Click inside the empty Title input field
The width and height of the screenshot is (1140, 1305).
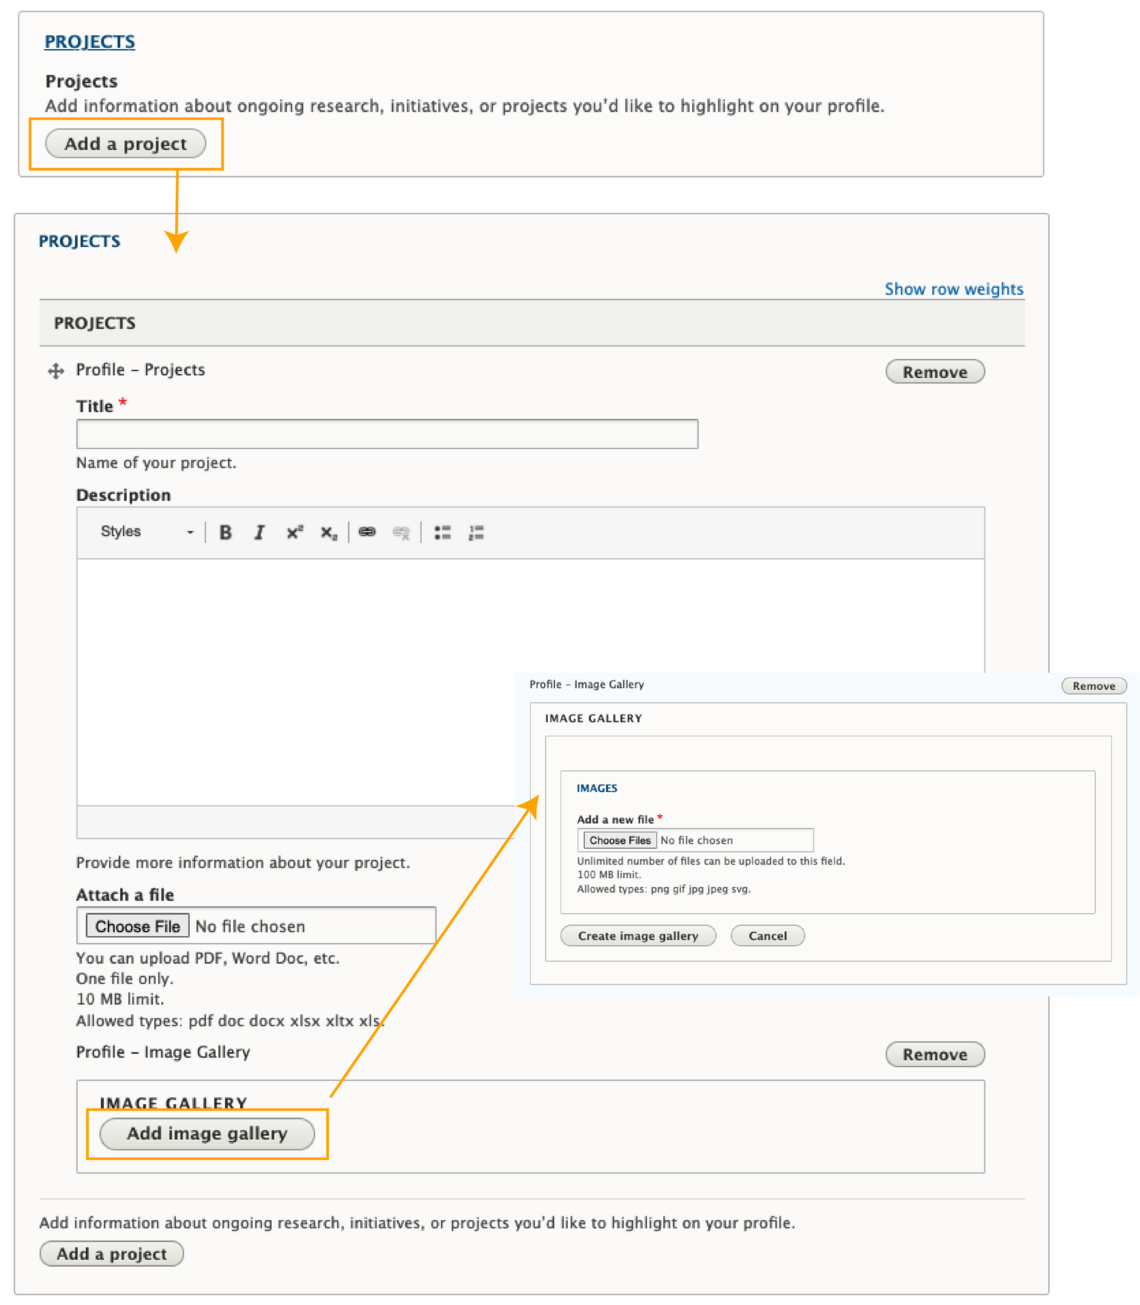pyautogui.click(x=386, y=433)
